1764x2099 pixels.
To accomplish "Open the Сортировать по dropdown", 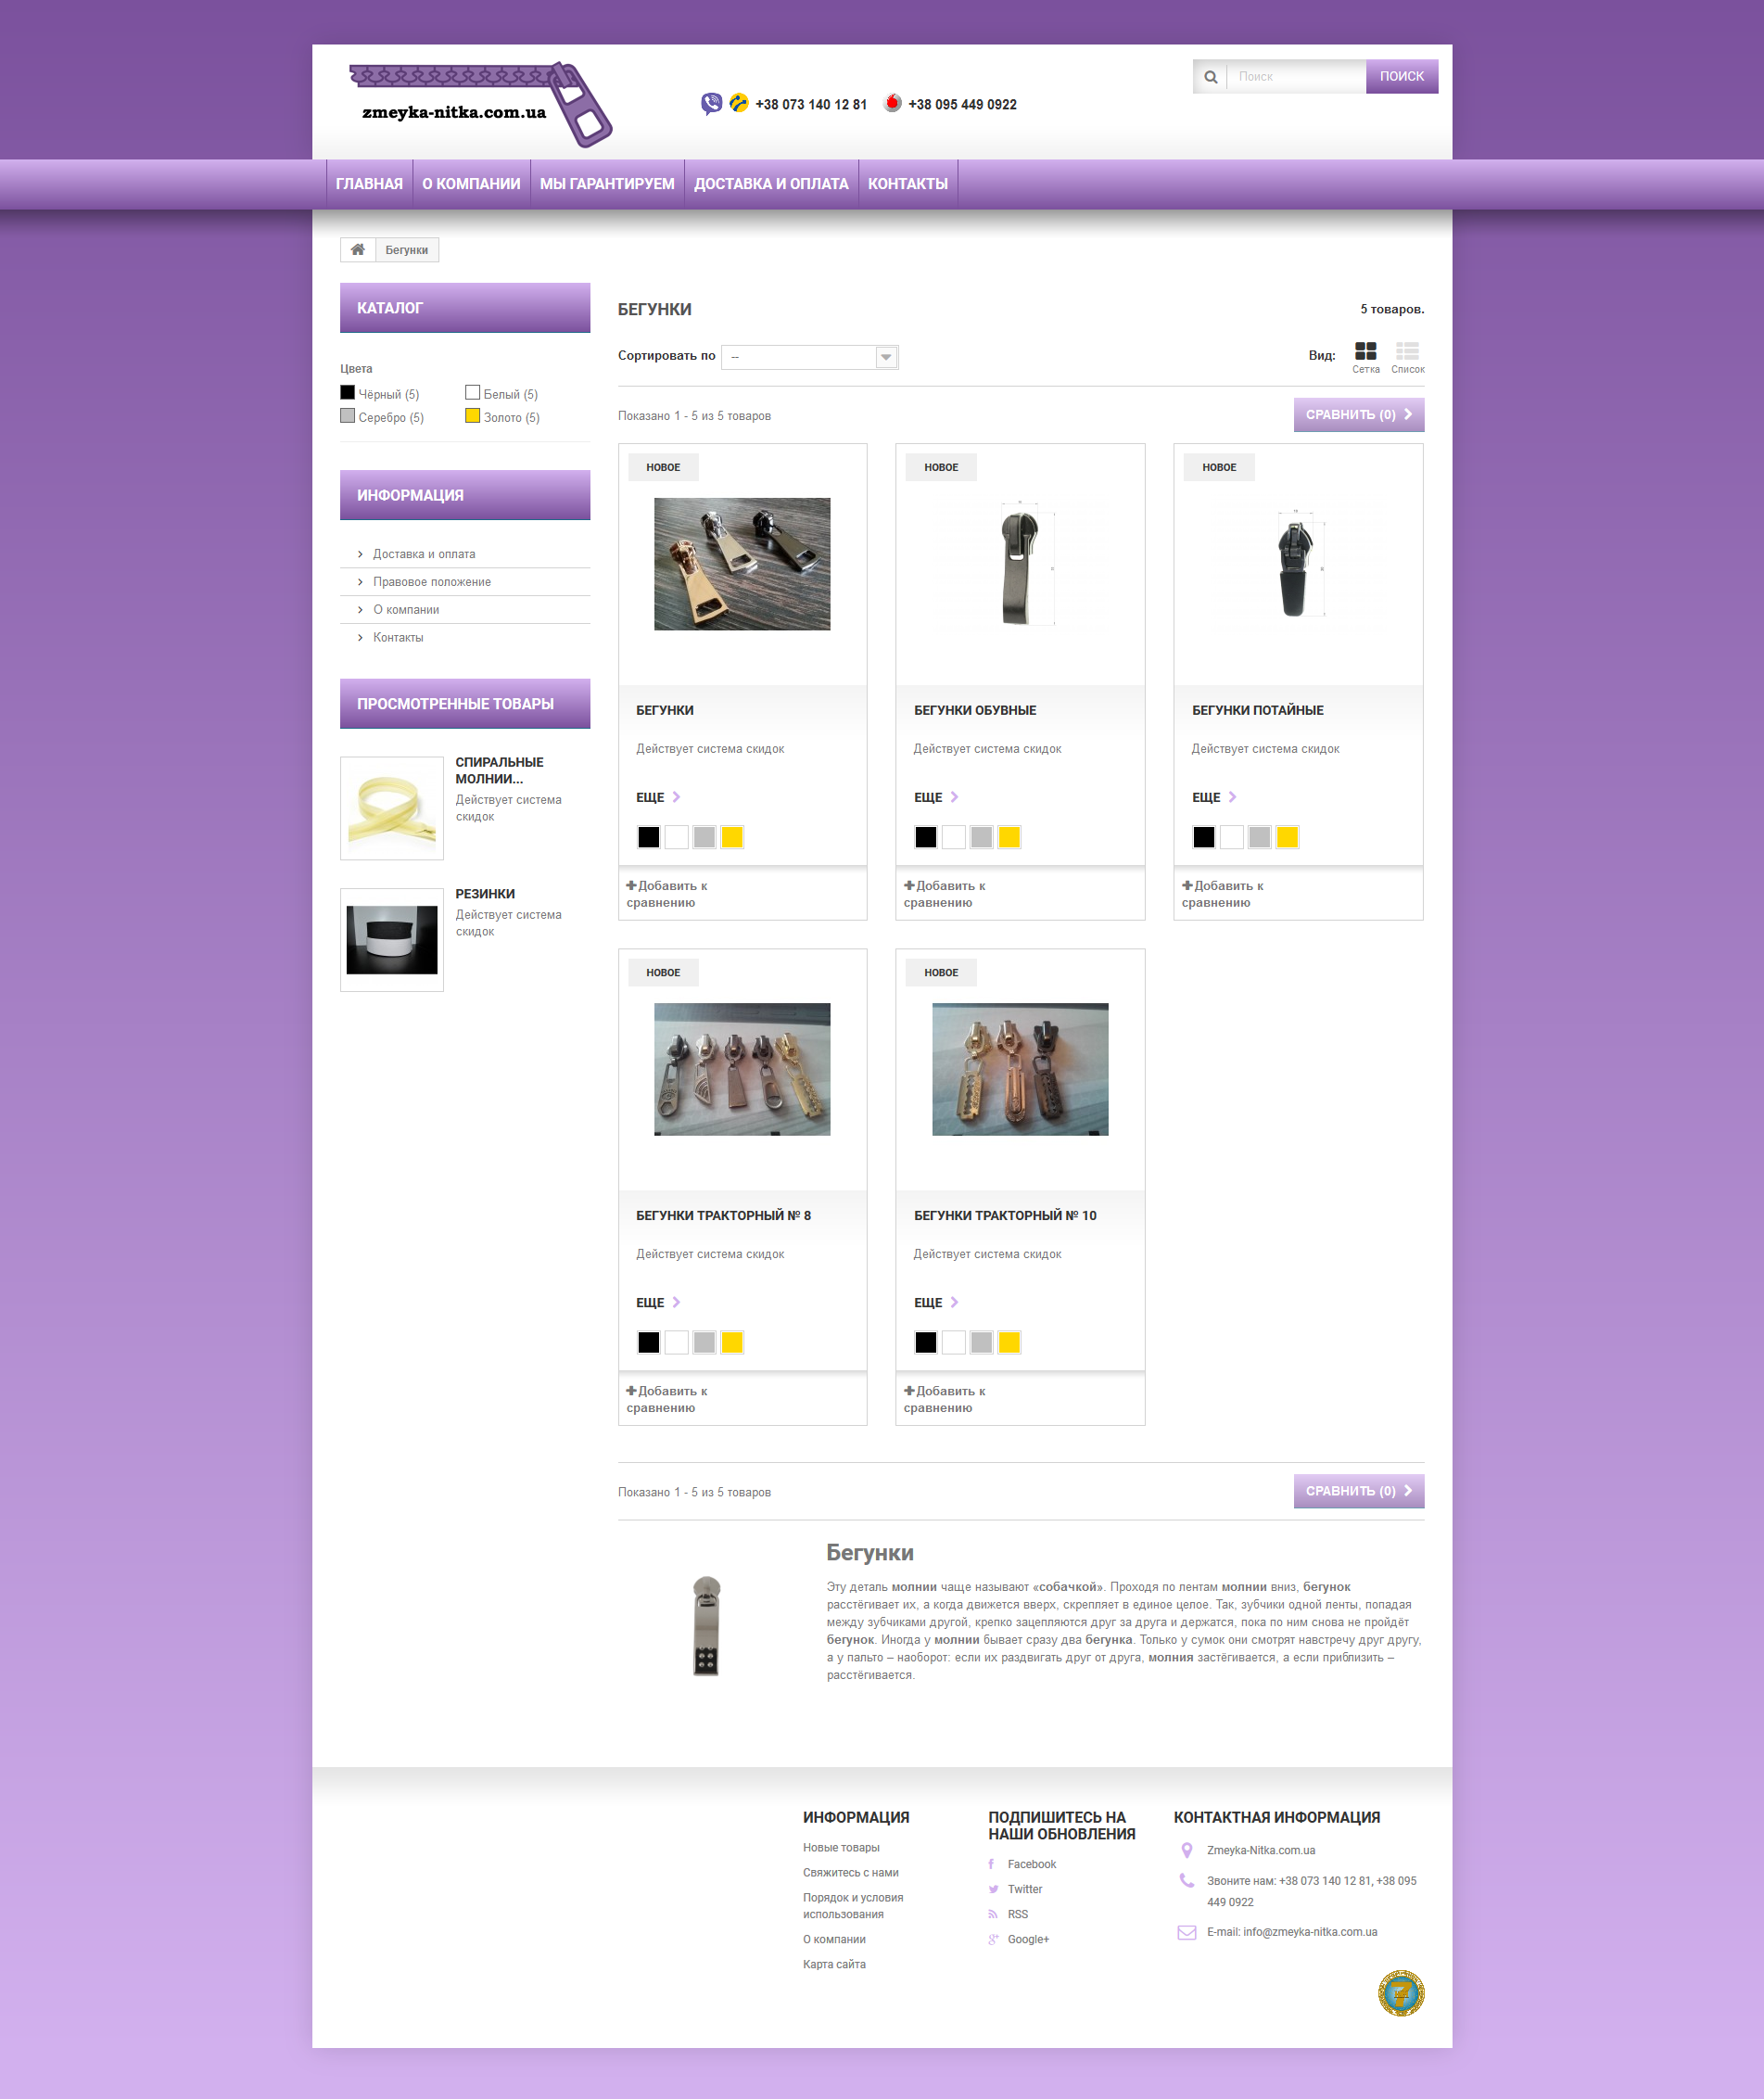I will (809, 357).
